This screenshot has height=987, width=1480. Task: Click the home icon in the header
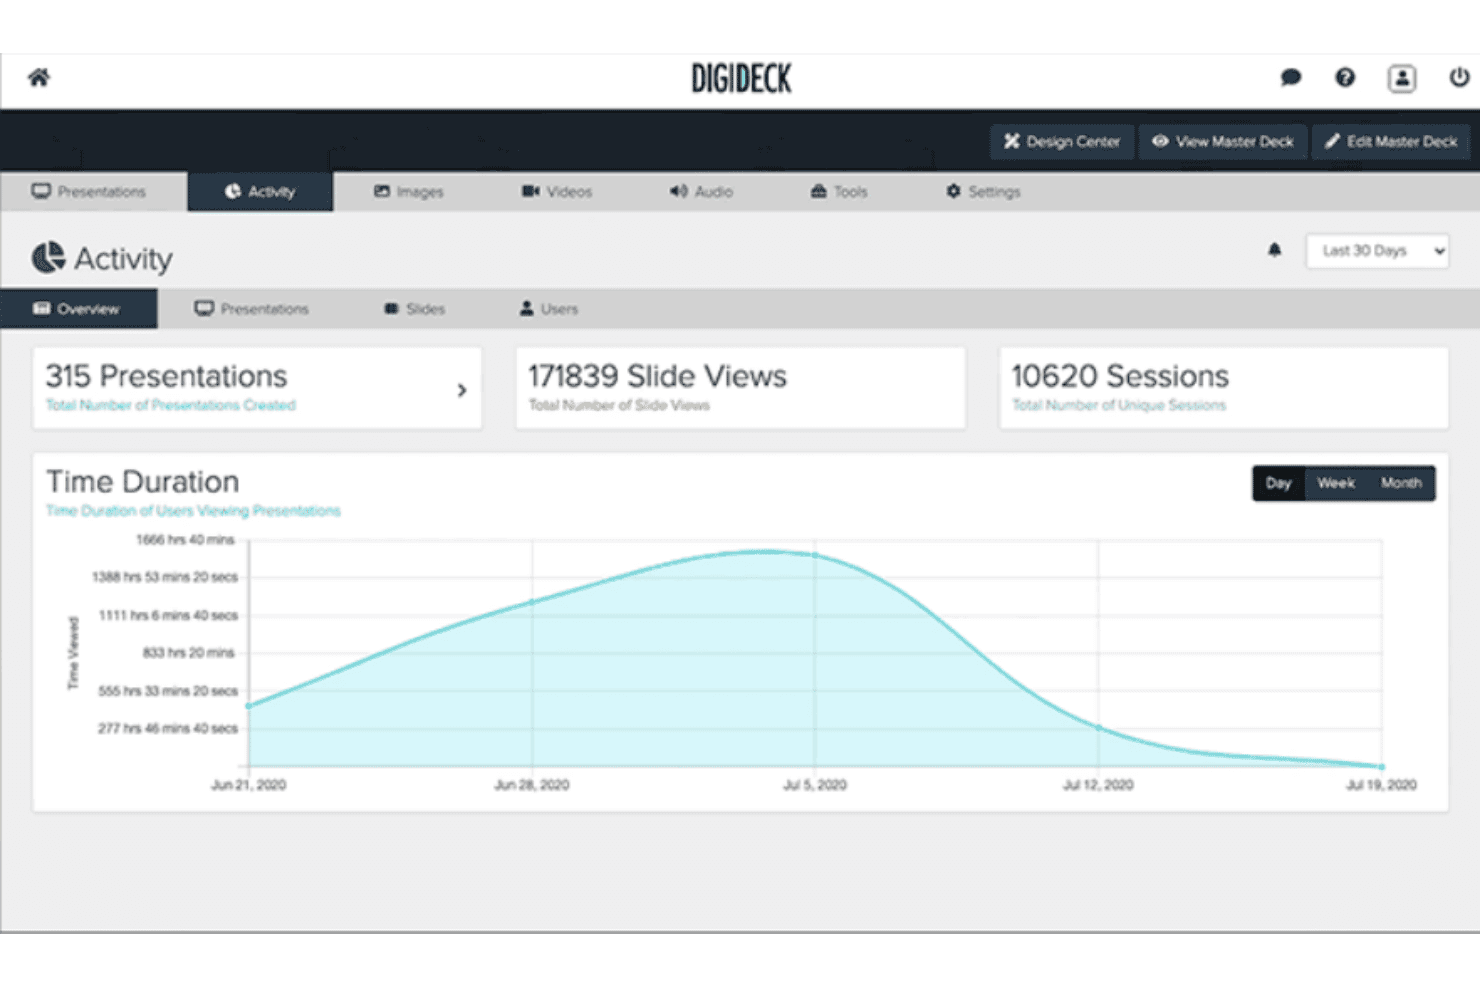(39, 77)
